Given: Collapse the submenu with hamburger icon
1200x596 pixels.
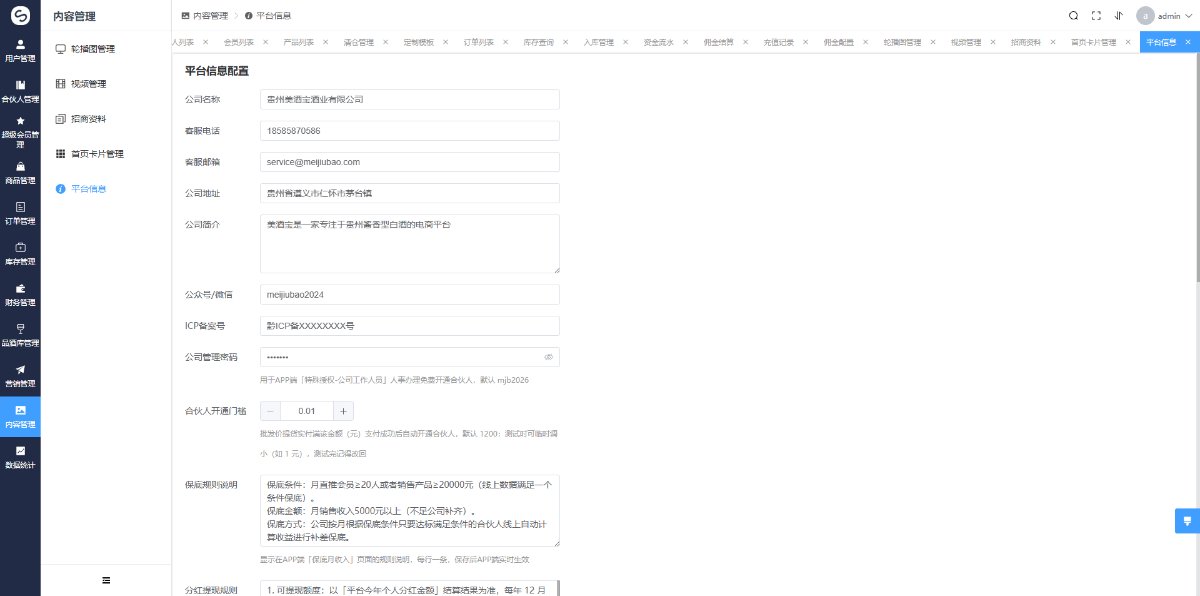Looking at the screenshot, I should (106, 580).
